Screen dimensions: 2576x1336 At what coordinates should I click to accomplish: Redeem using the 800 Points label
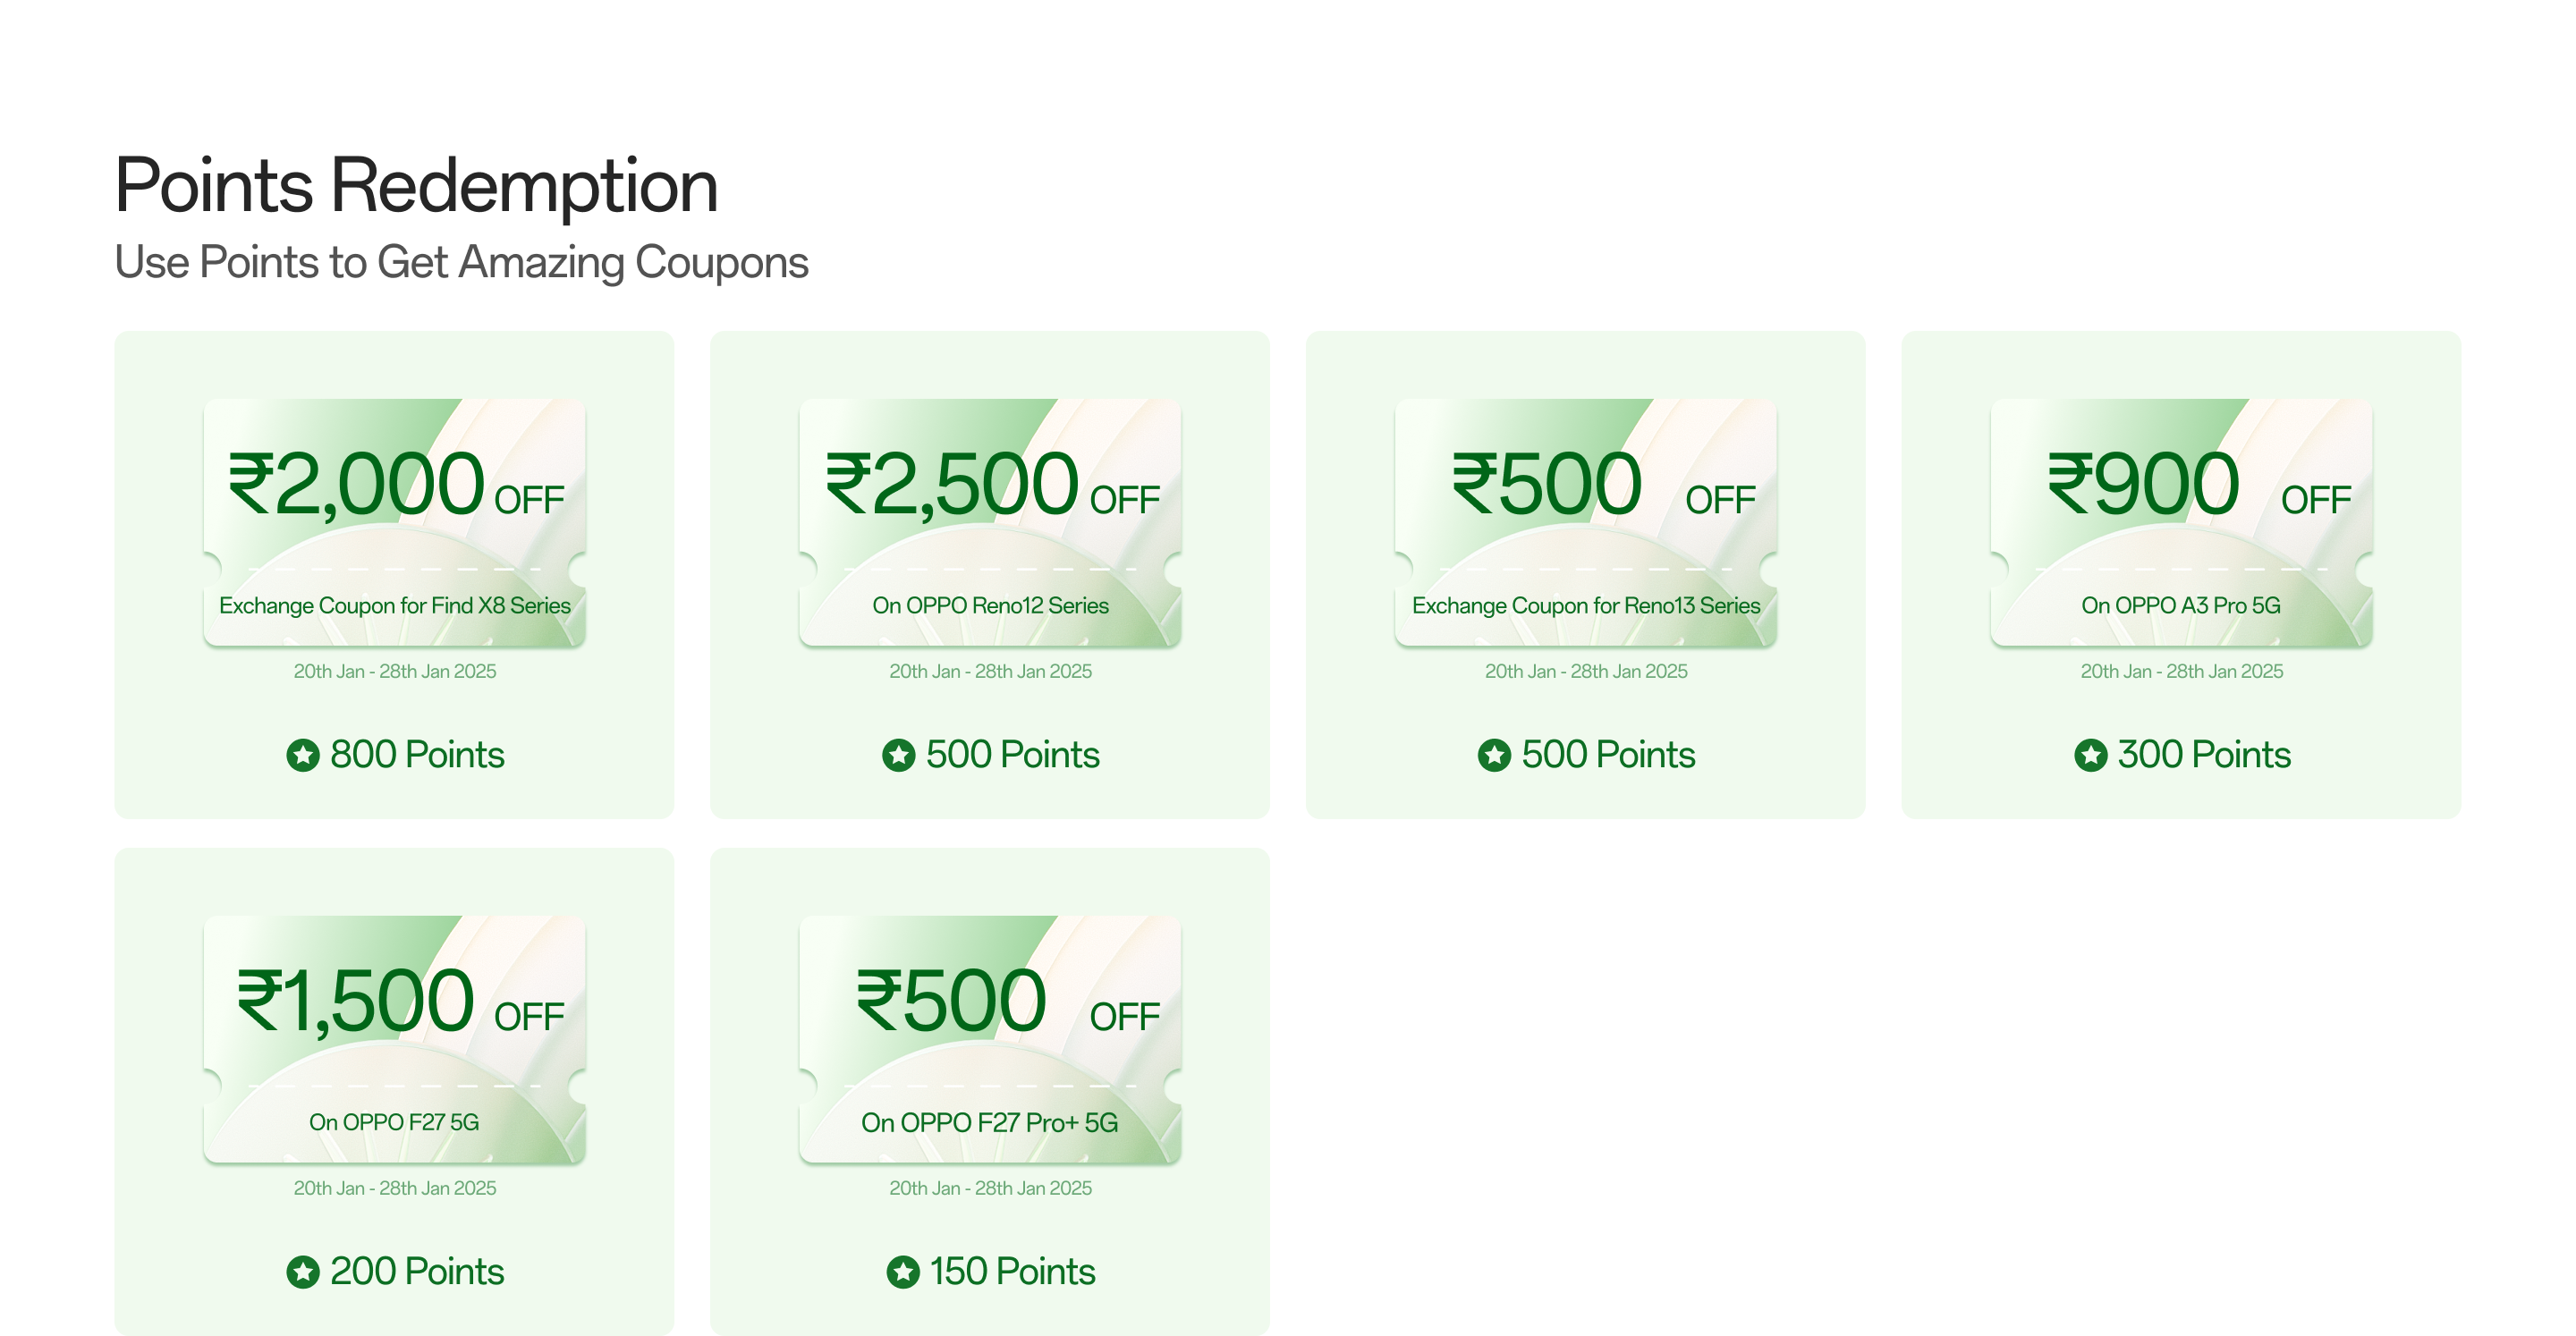[x=417, y=755]
